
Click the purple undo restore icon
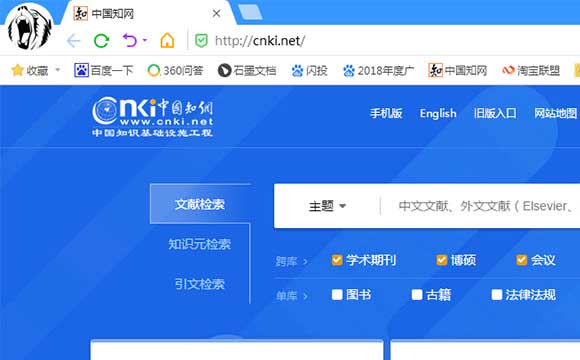[130, 40]
